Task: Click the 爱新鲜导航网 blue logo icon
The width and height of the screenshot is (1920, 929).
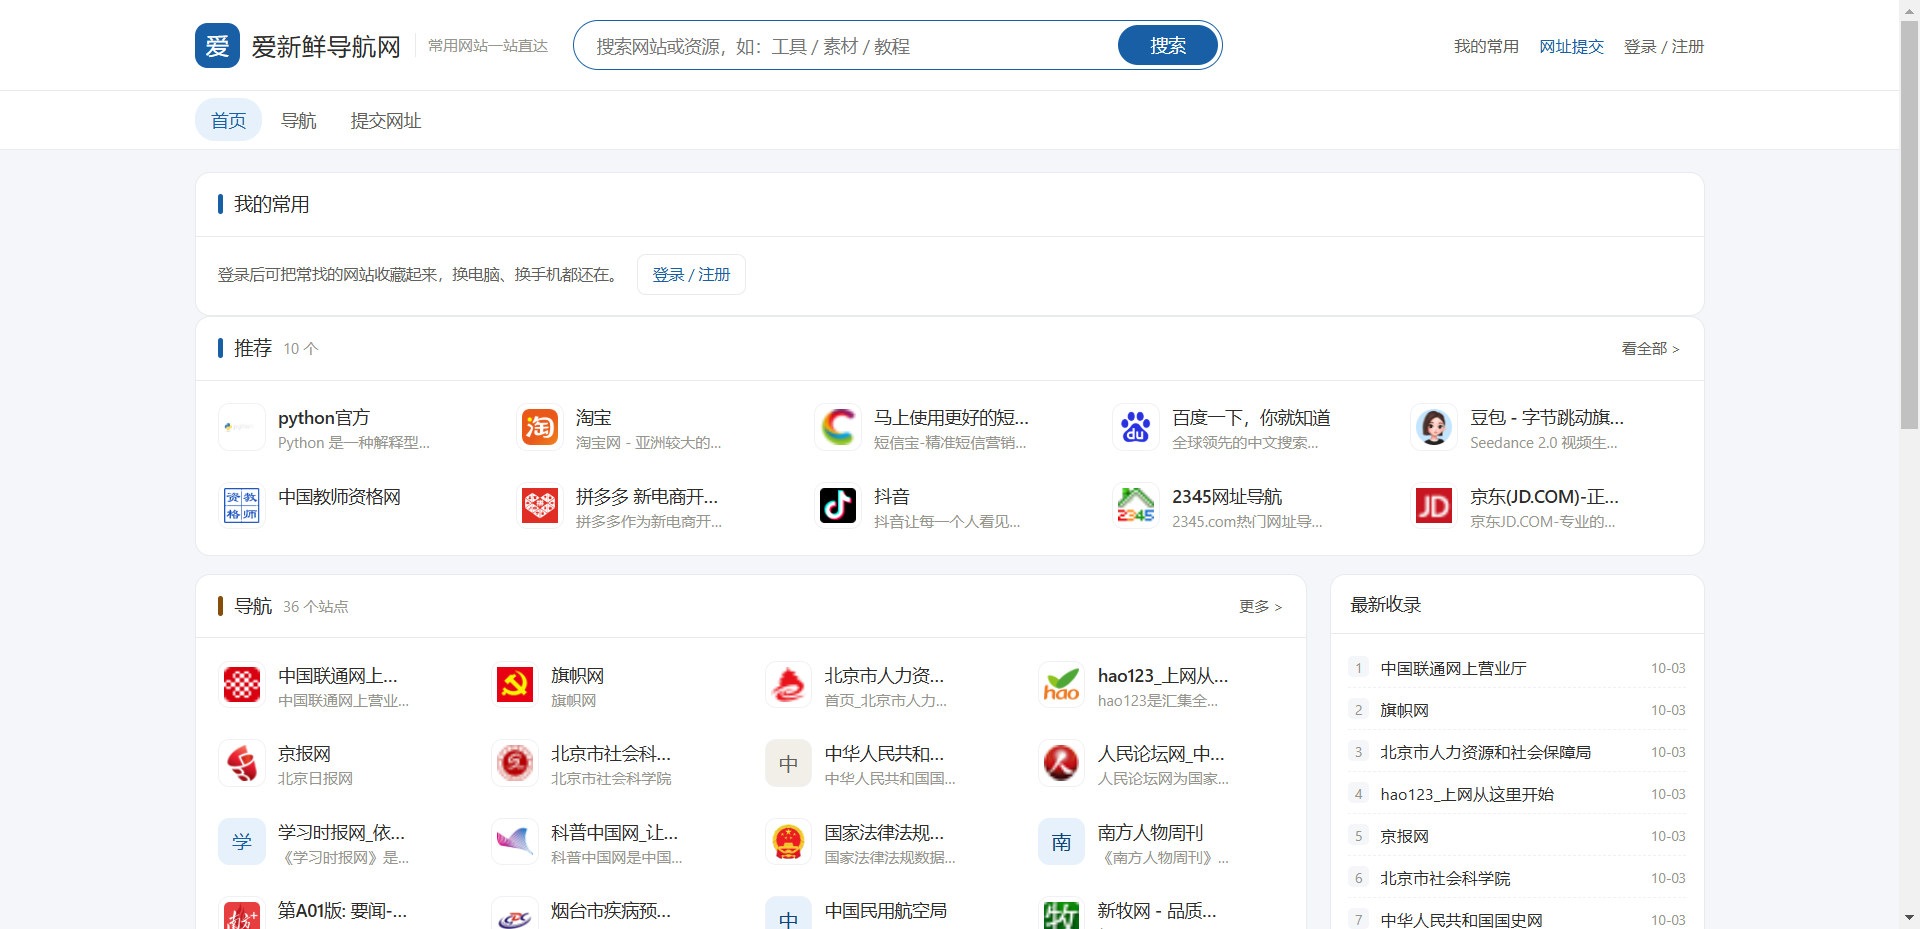Action: 217,46
